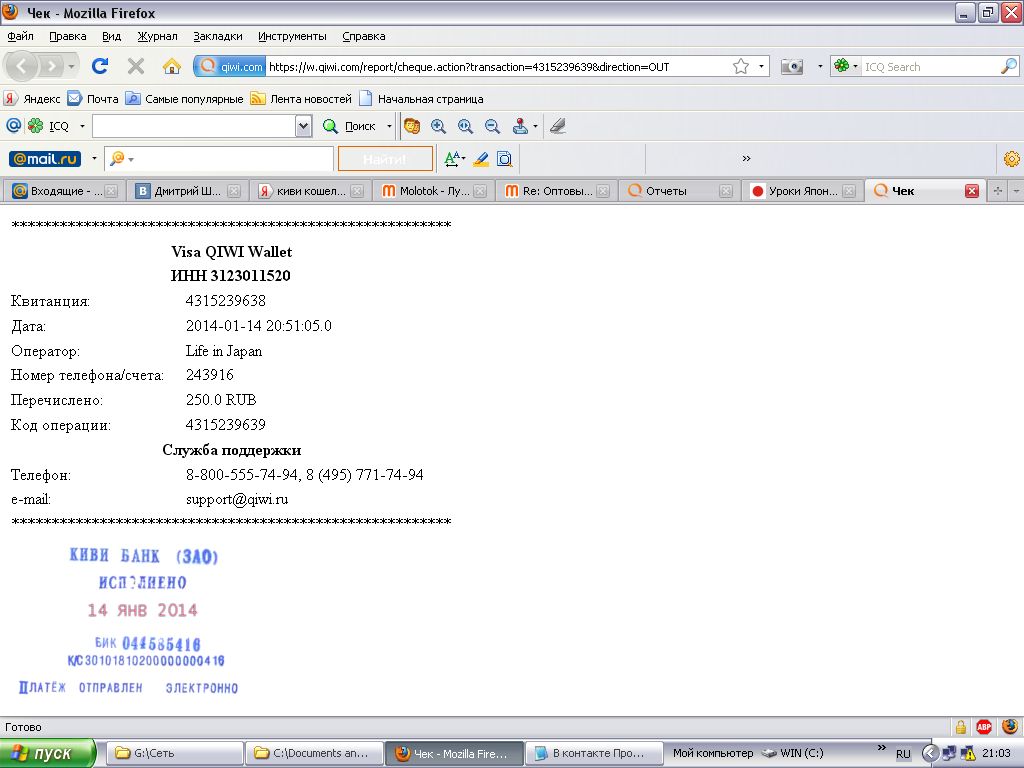Click the Stop loading X icon

[135, 66]
